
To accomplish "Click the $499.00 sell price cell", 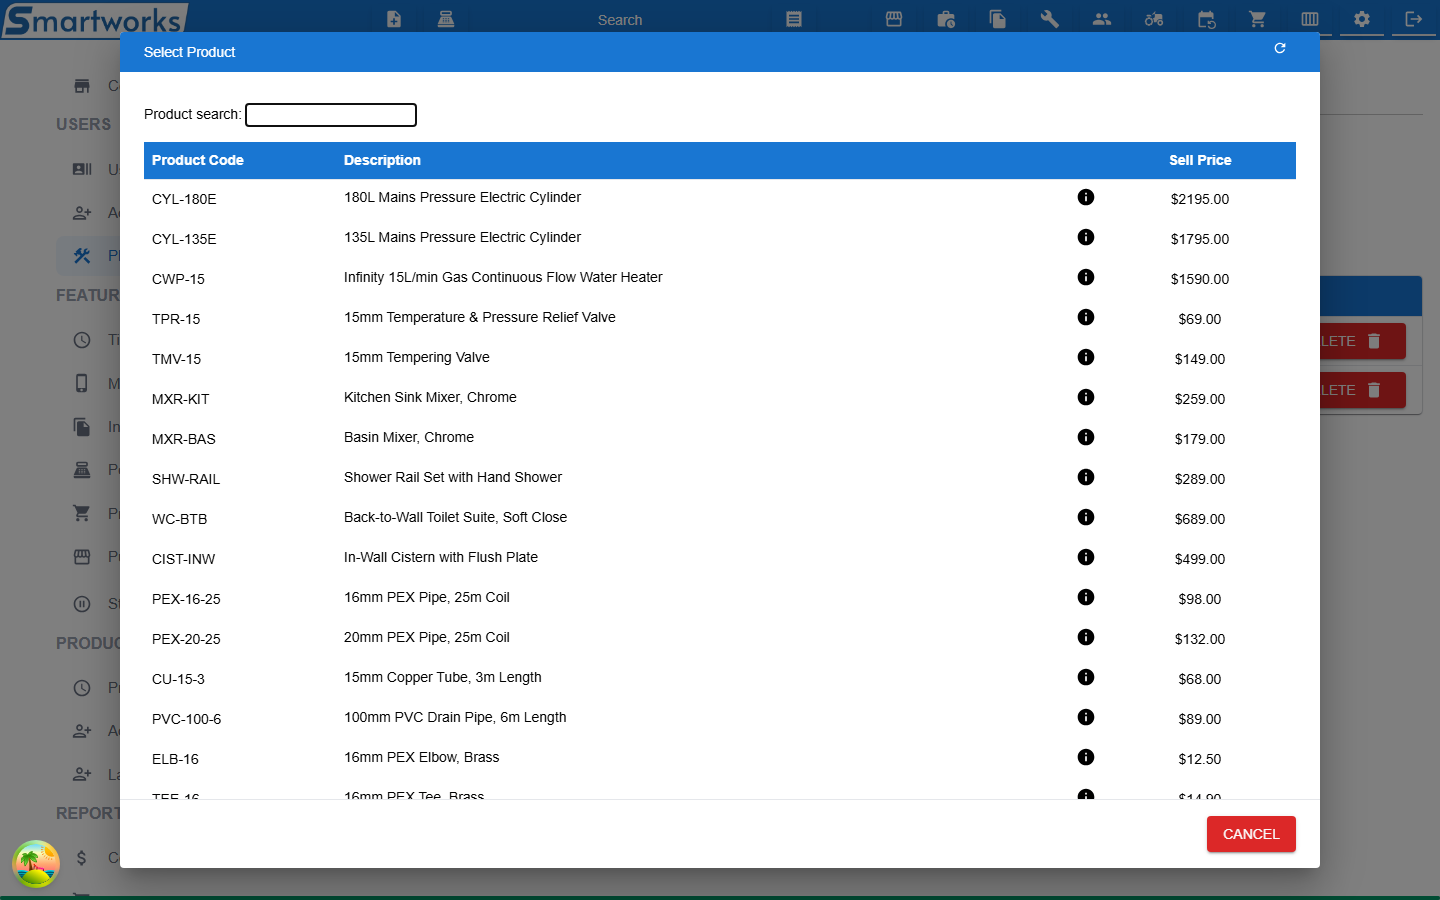I will pos(1200,559).
